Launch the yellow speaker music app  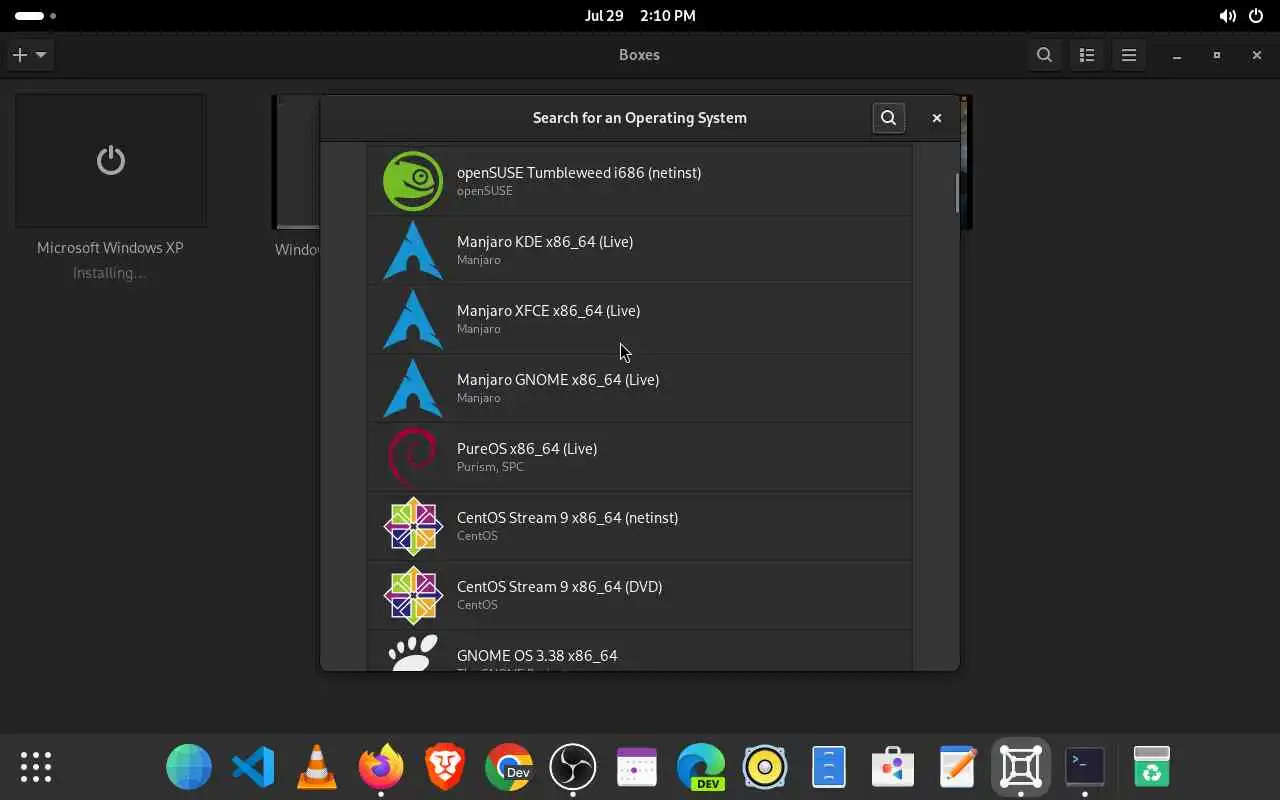coord(765,767)
